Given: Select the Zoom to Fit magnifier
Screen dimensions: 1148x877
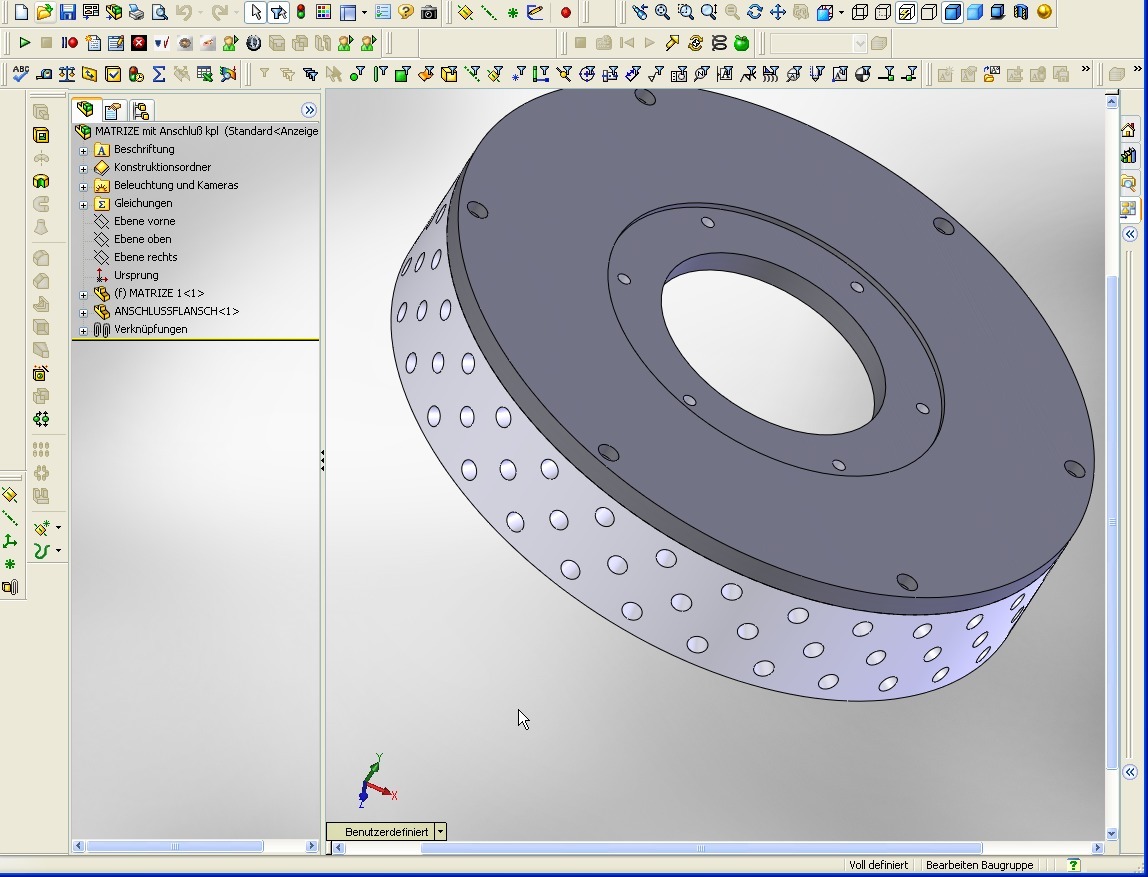Looking at the screenshot, I should 662,13.
